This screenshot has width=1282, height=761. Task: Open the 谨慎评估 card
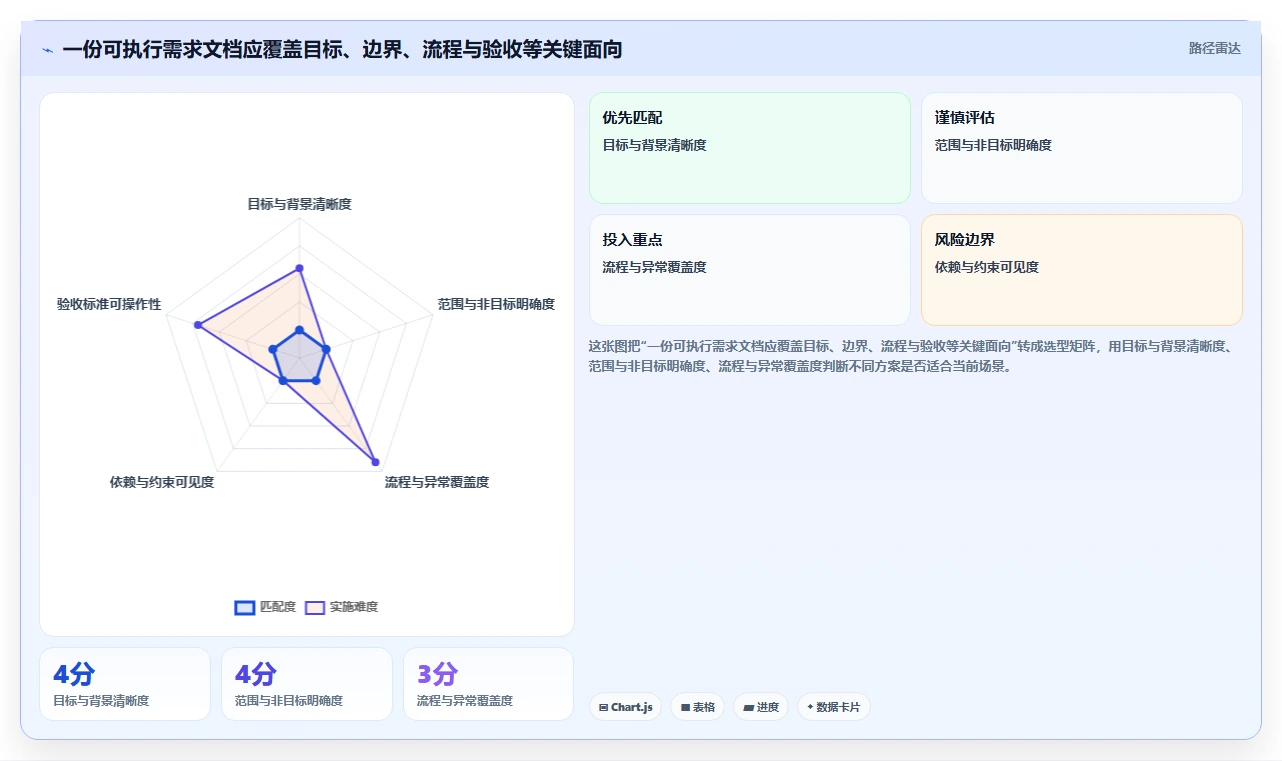[1082, 148]
